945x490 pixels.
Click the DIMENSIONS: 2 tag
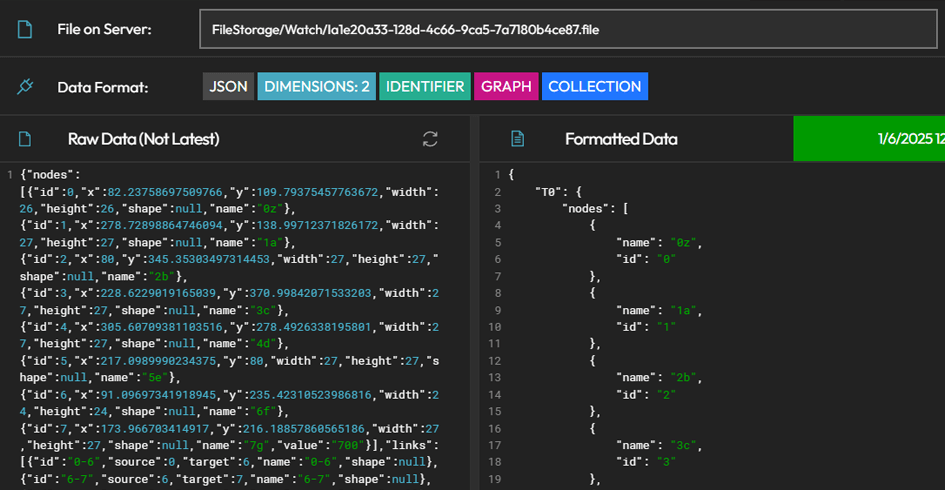pyautogui.click(x=316, y=87)
